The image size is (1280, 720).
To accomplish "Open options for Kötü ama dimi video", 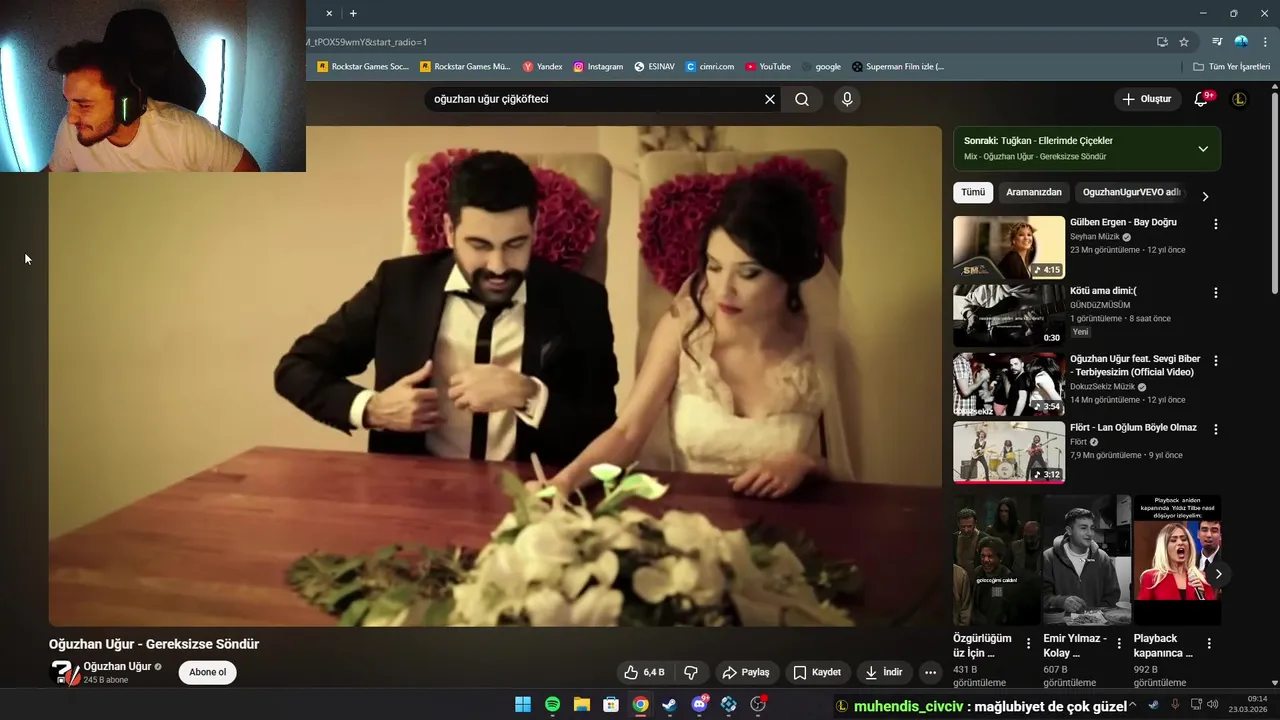I will [x=1216, y=293].
